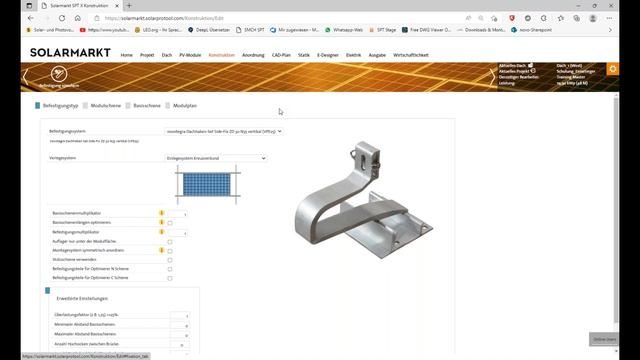Open browser collections icon
The width and height of the screenshot is (640, 360).
click(x=576, y=18)
